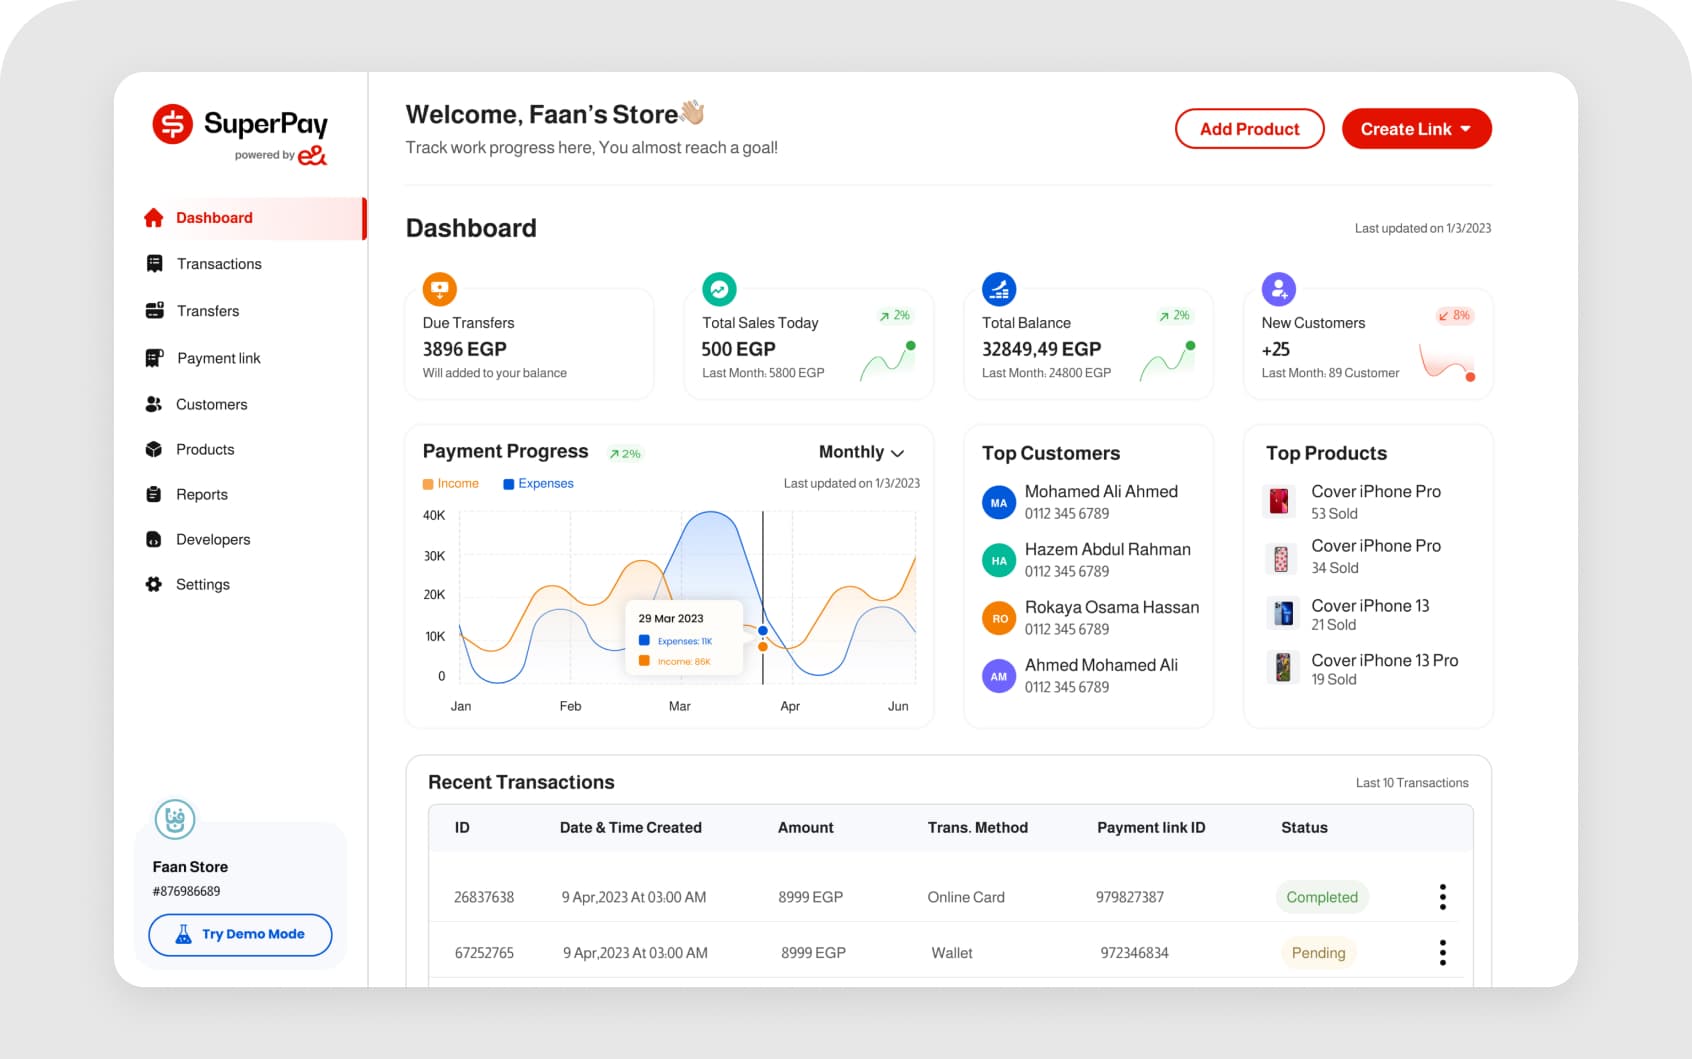
Task: Open the Customers menu item
Action: (x=211, y=404)
